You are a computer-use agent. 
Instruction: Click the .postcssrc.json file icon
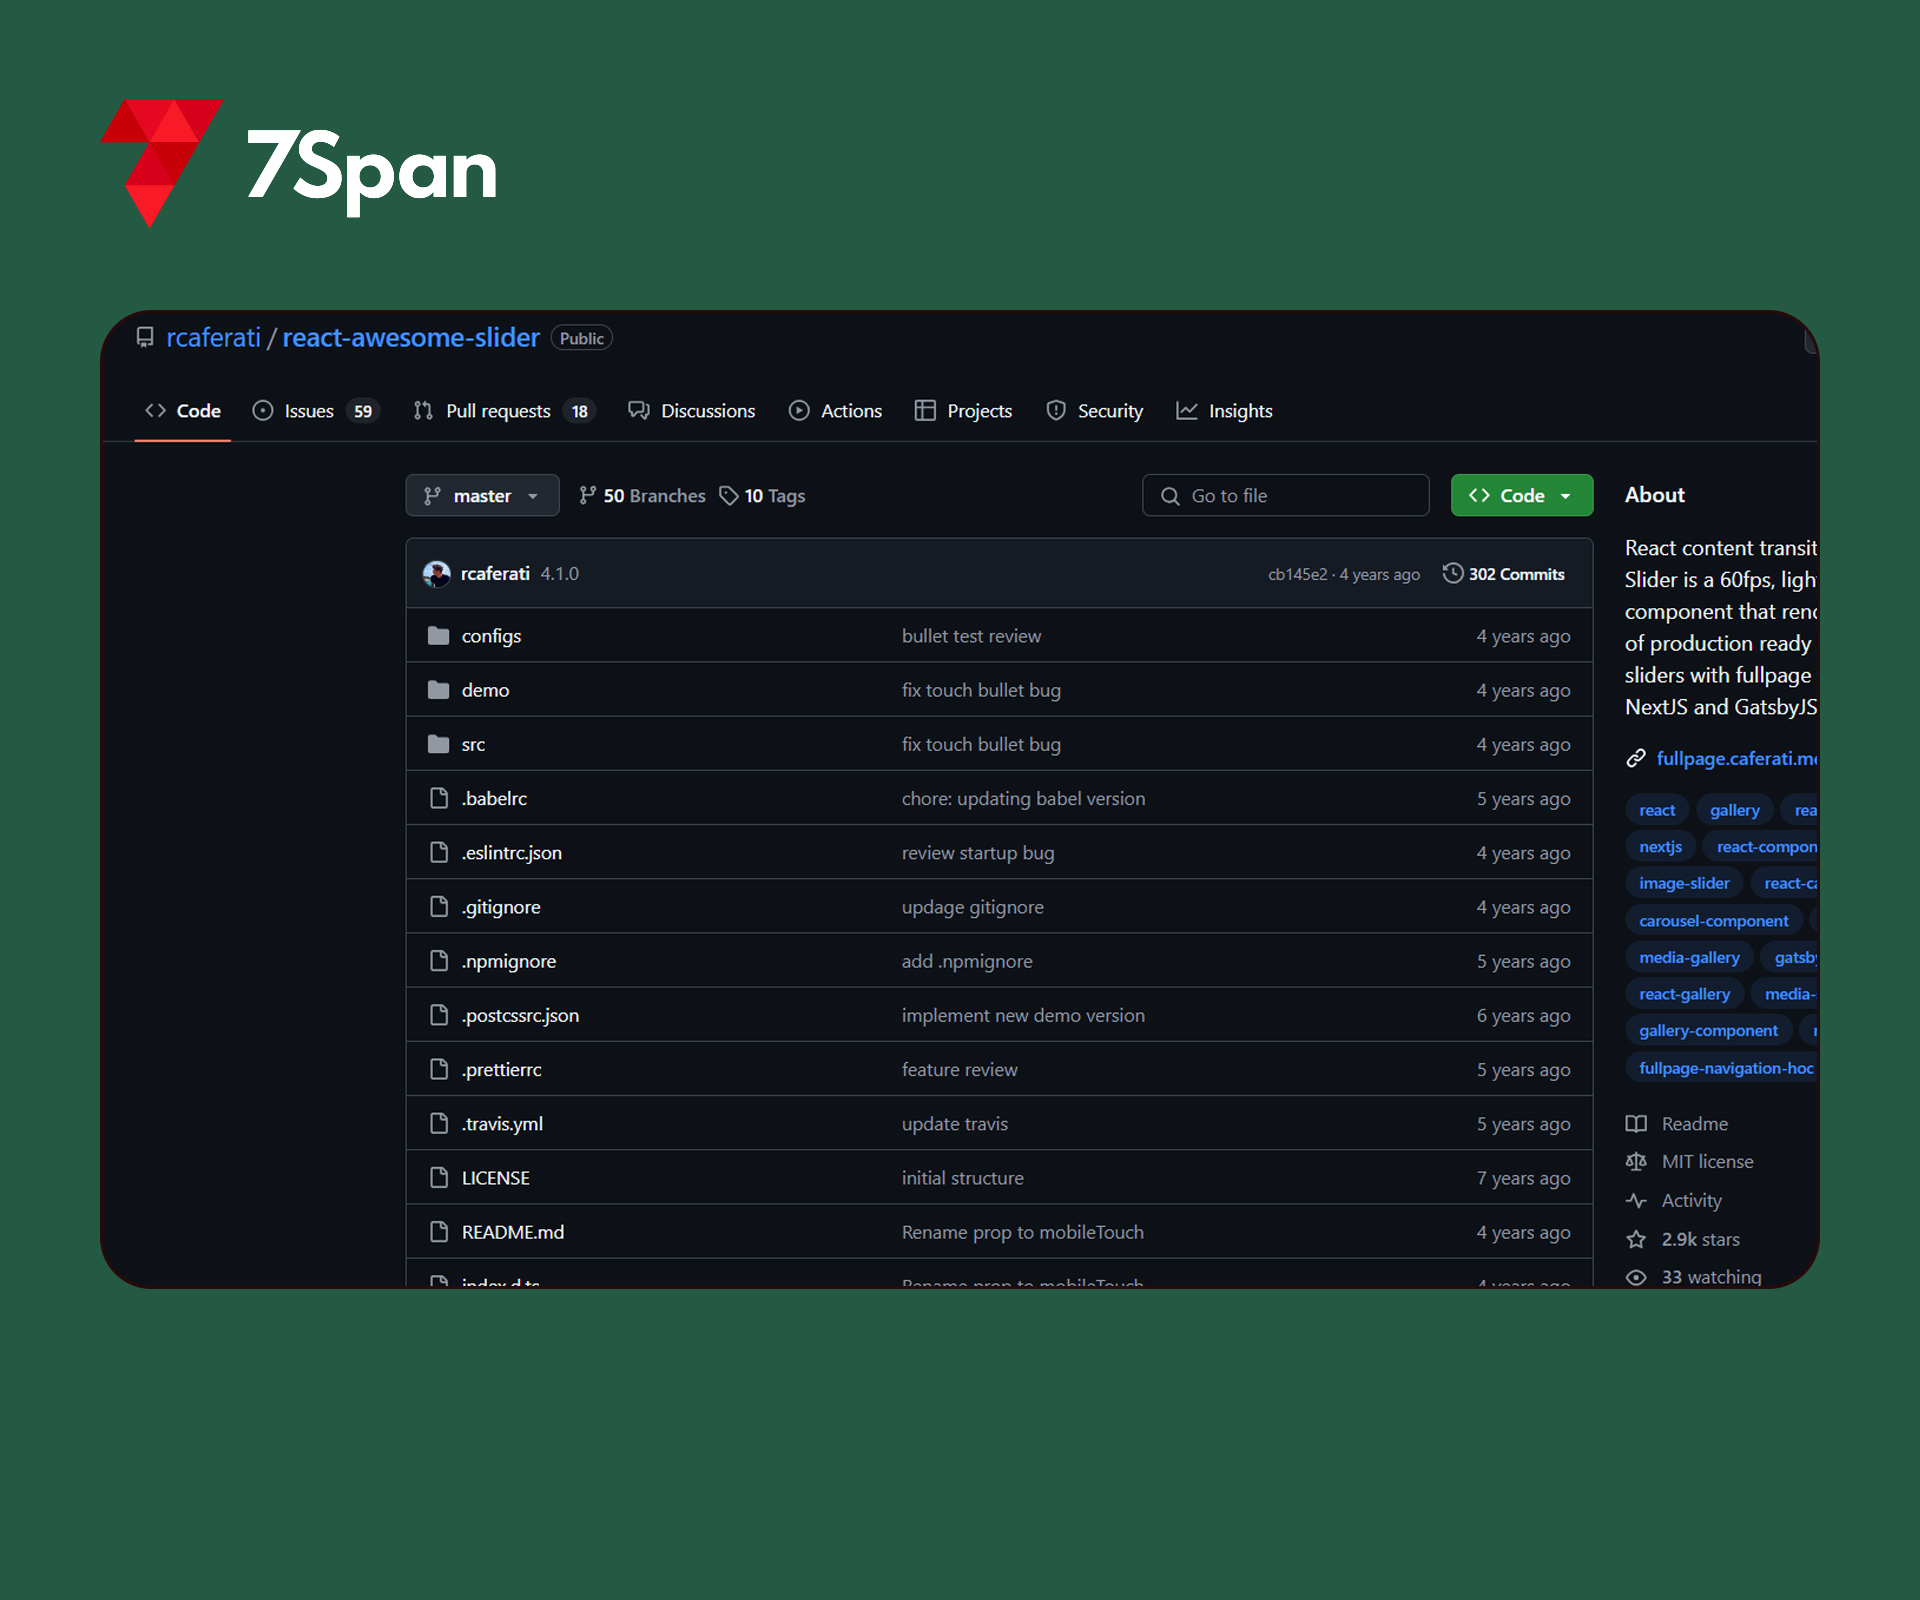438,1015
